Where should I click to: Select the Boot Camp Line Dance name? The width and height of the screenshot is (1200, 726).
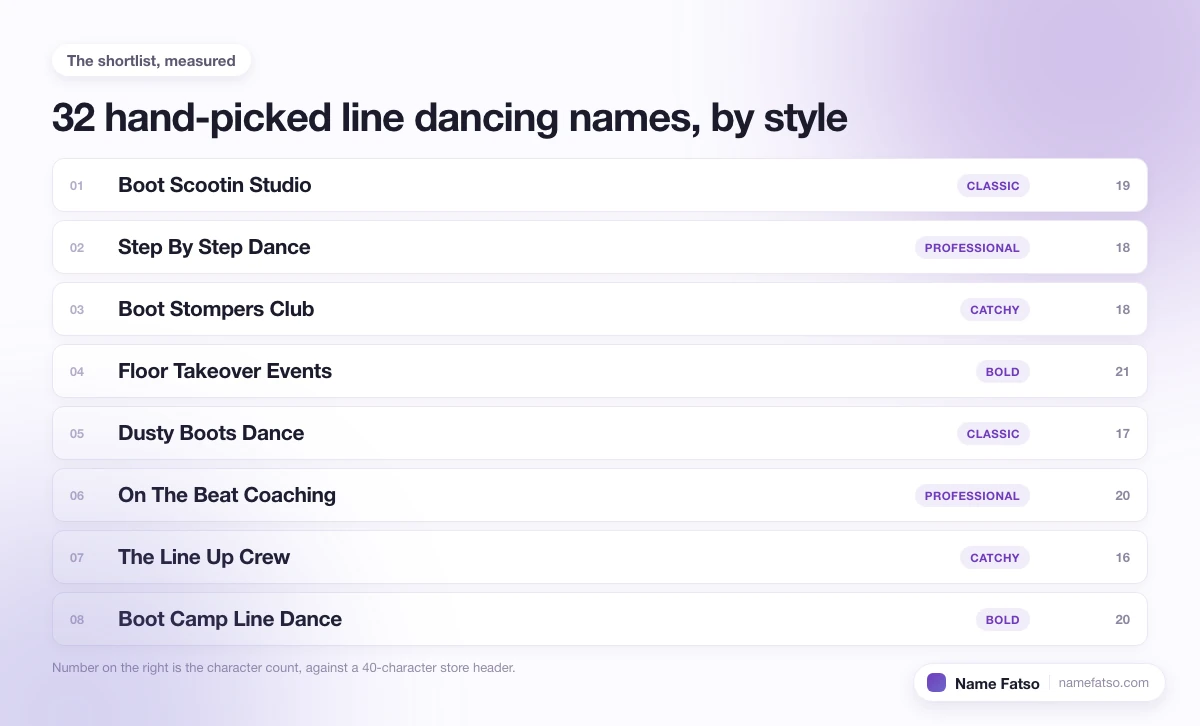pyautogui.click(x=230, y=619)
